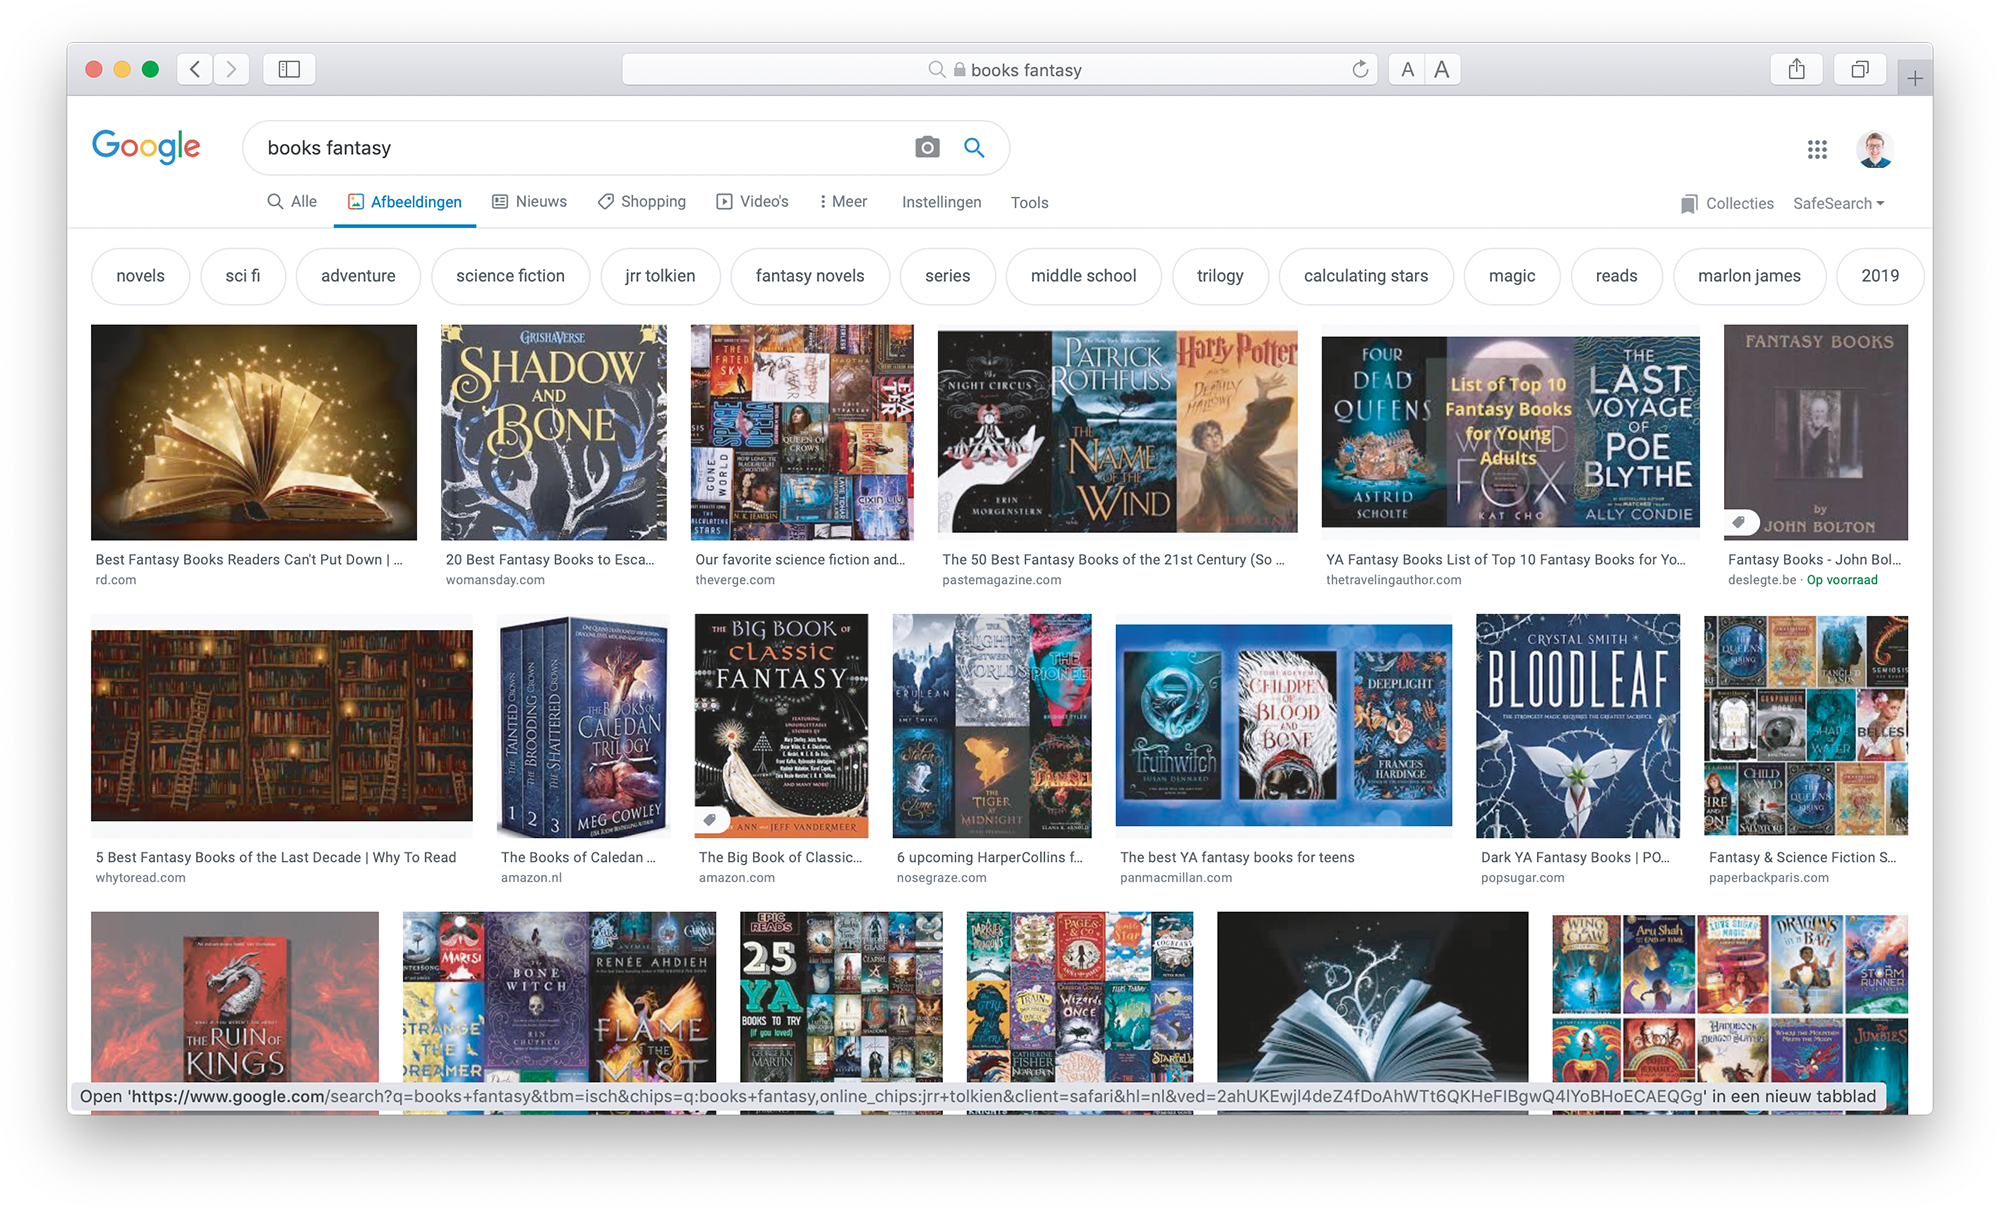Open '6 upcoming HarperCollins f...' link

[990, 858]
